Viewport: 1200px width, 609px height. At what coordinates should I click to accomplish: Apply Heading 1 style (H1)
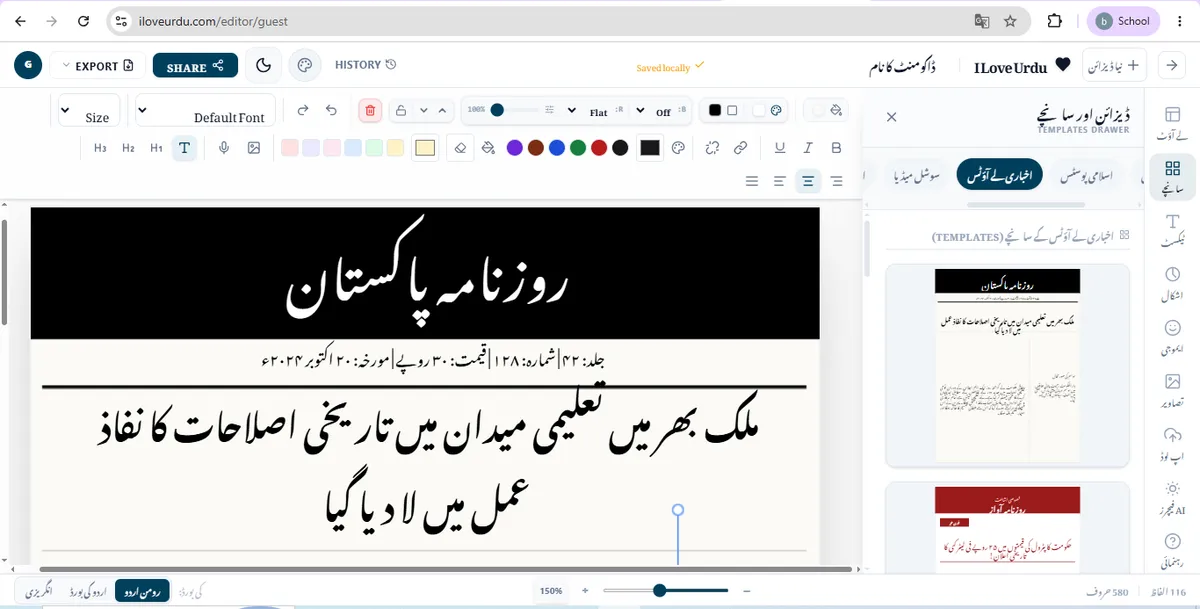156,148
